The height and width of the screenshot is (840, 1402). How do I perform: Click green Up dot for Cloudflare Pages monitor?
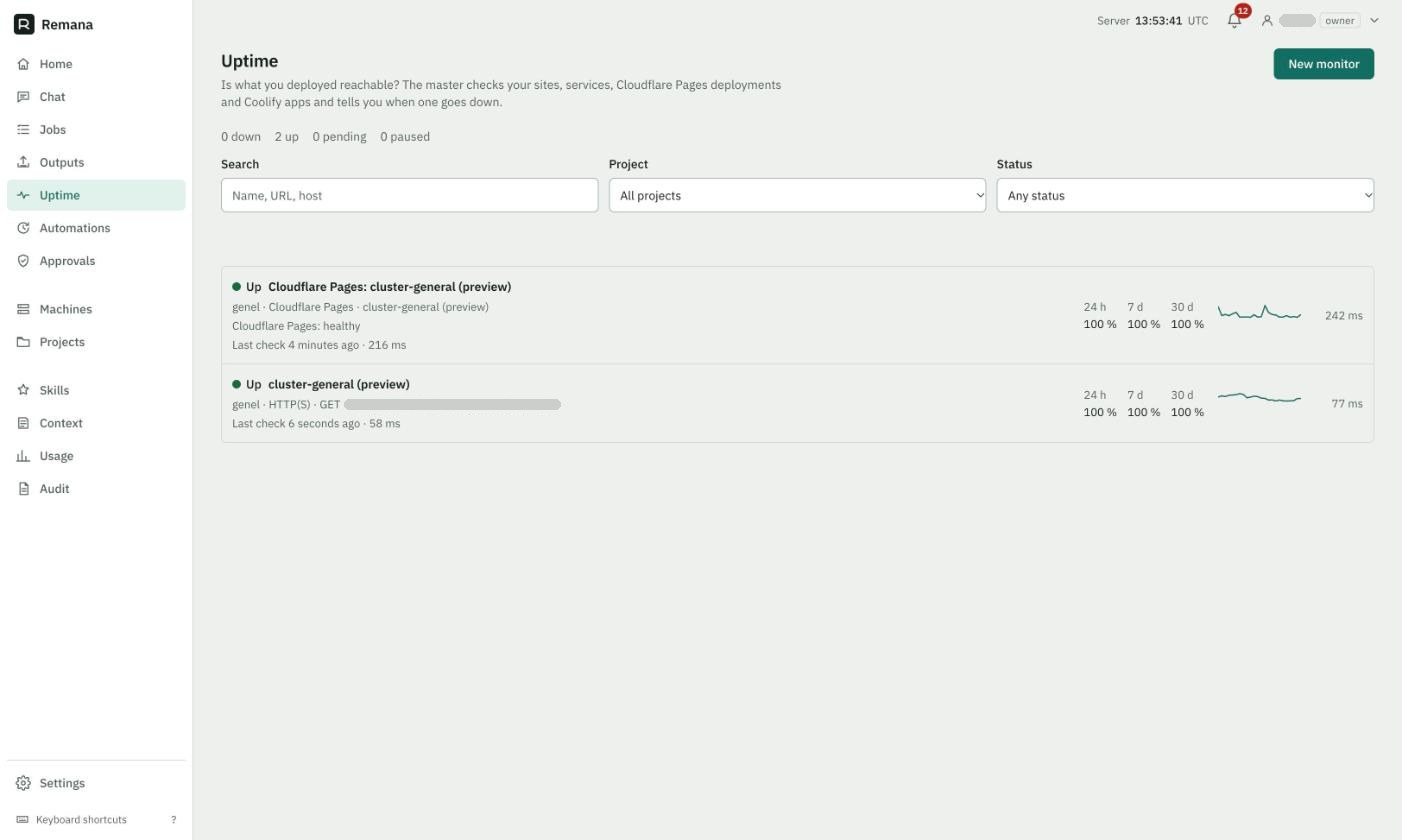(237, 287)
